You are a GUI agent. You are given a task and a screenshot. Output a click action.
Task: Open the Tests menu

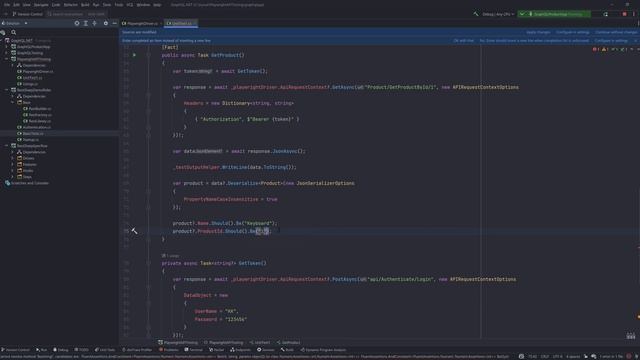107,4
